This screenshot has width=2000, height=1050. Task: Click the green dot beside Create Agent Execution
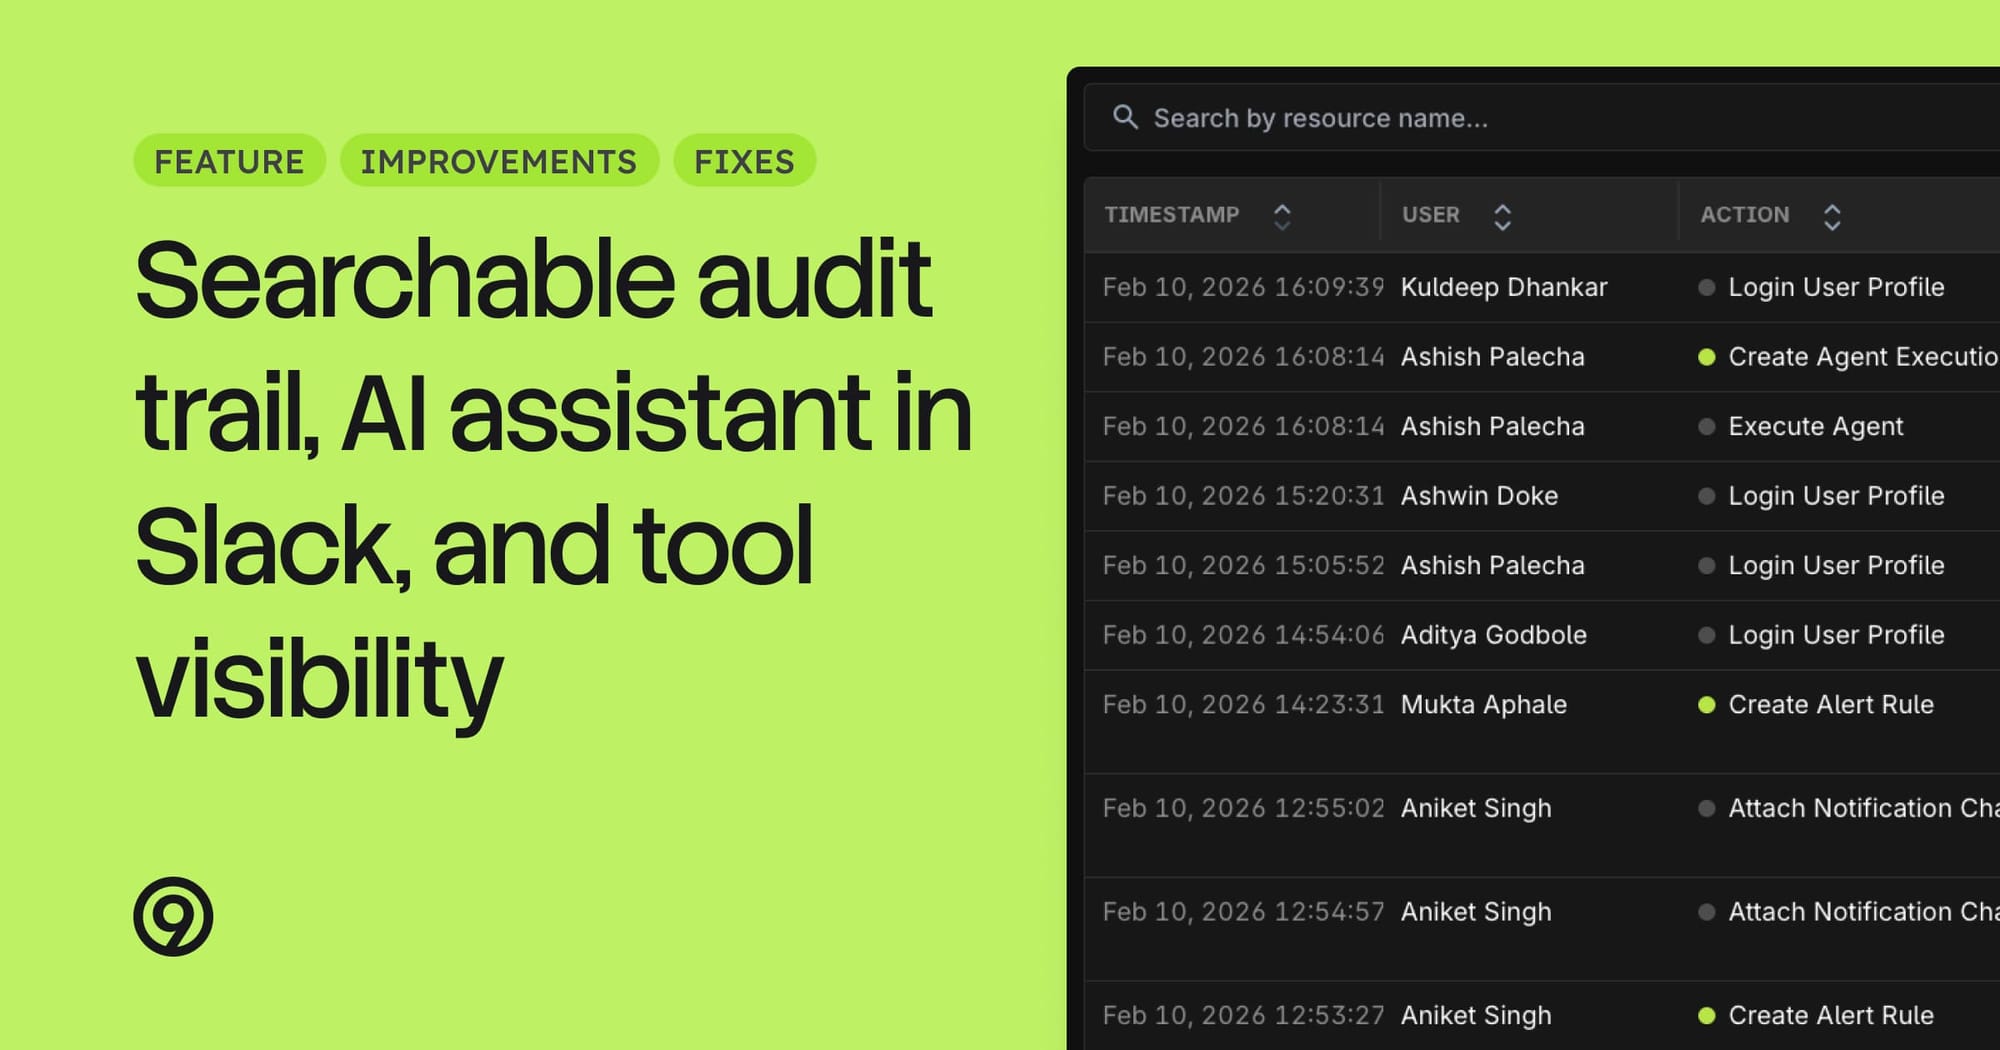tap(1707, 357)
